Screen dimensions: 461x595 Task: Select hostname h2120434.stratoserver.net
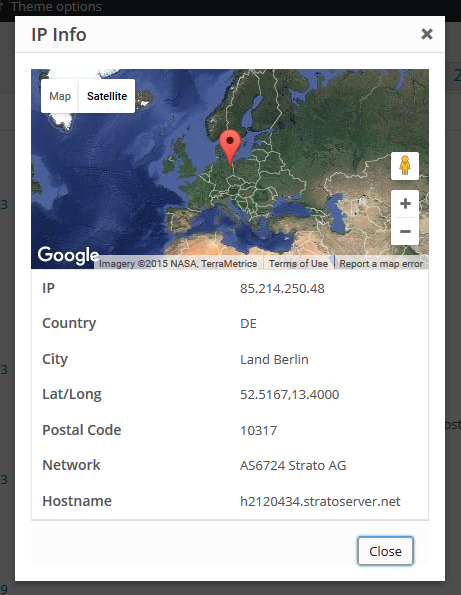320,501
